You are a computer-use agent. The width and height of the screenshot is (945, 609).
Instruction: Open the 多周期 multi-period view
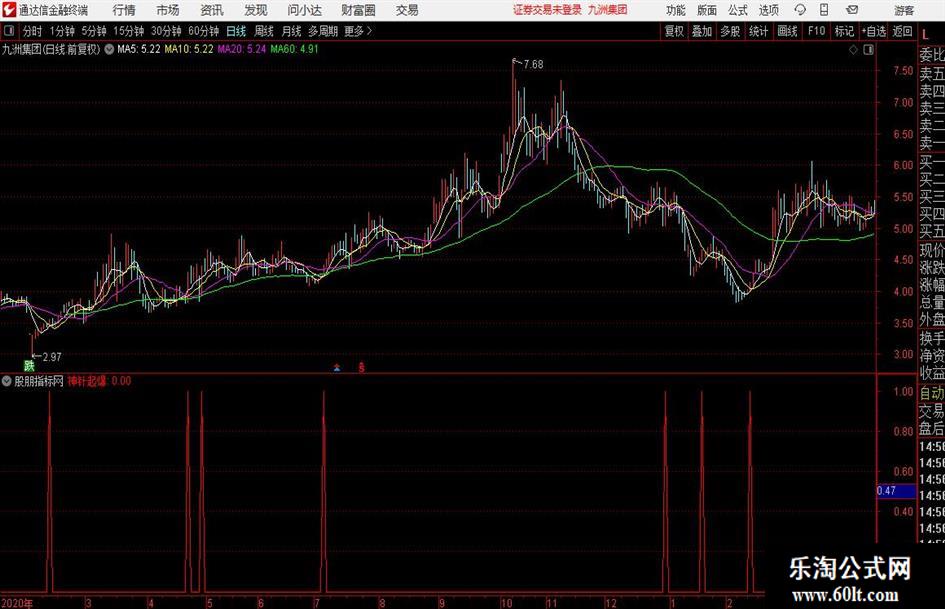[323, 31]
